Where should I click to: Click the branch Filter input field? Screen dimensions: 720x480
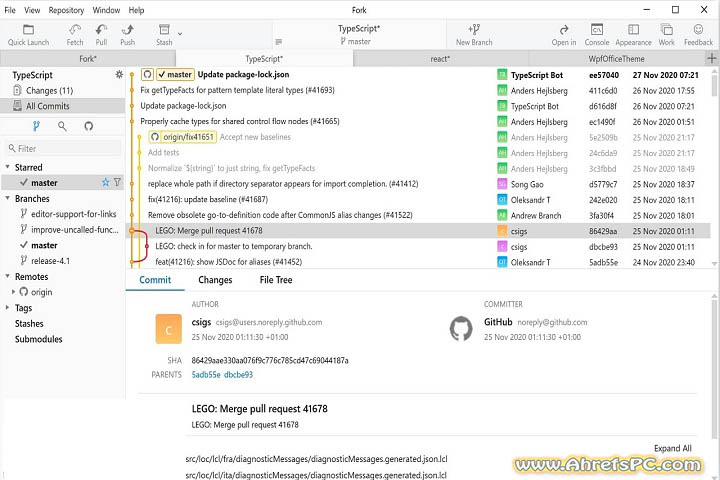coord(64,148)
